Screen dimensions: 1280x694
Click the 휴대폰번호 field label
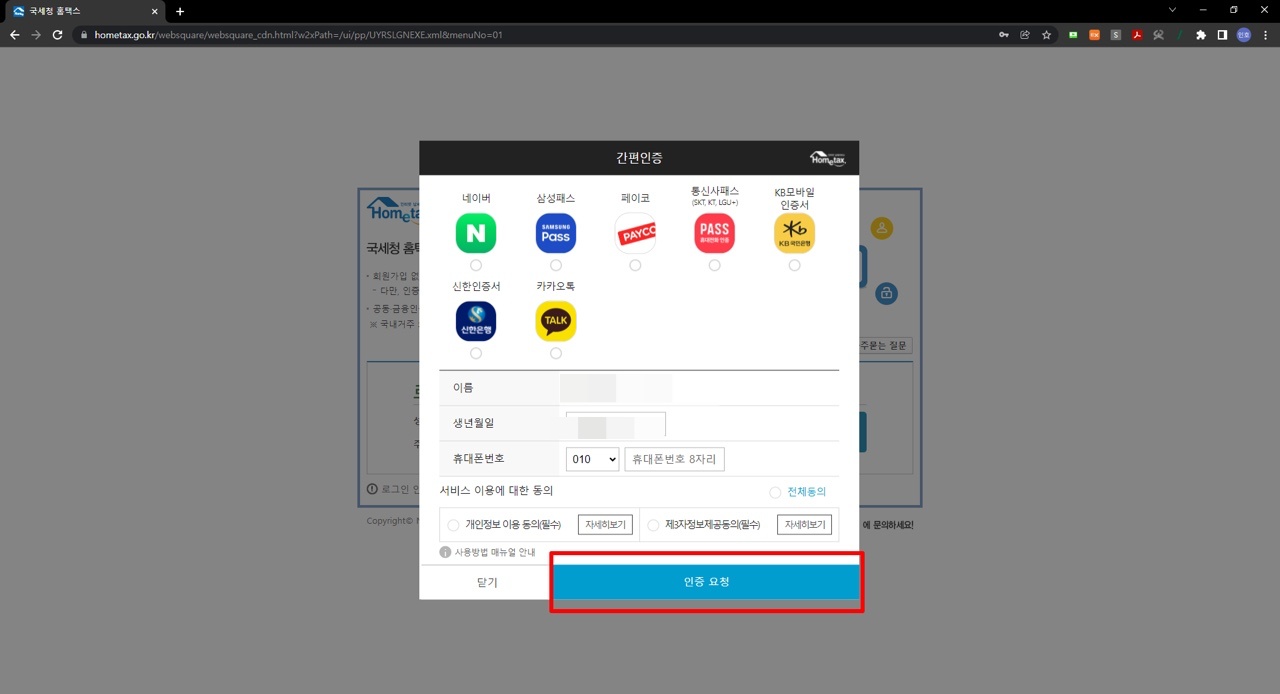point(479,458)
